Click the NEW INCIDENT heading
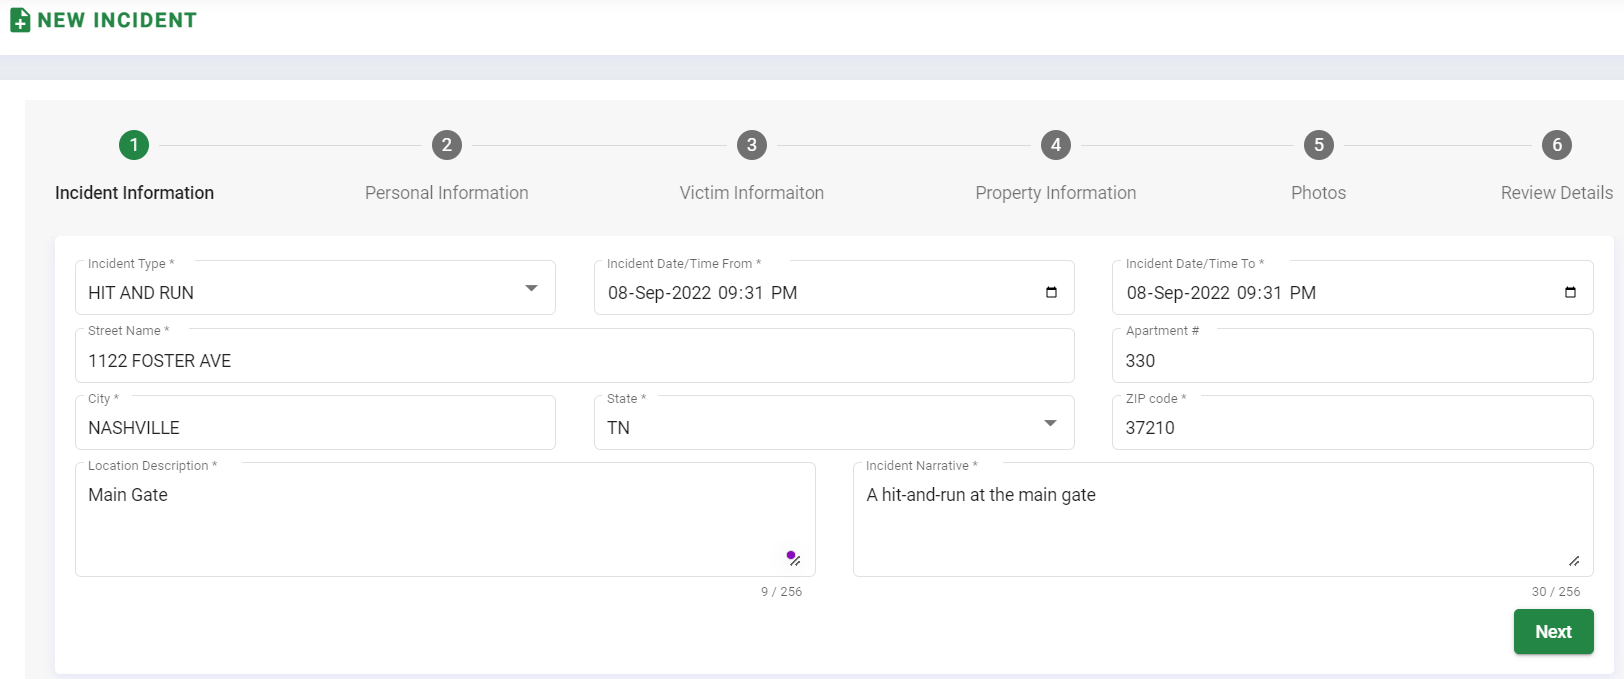This screenshot has width=1624, height=679. [x=117, y=20]
